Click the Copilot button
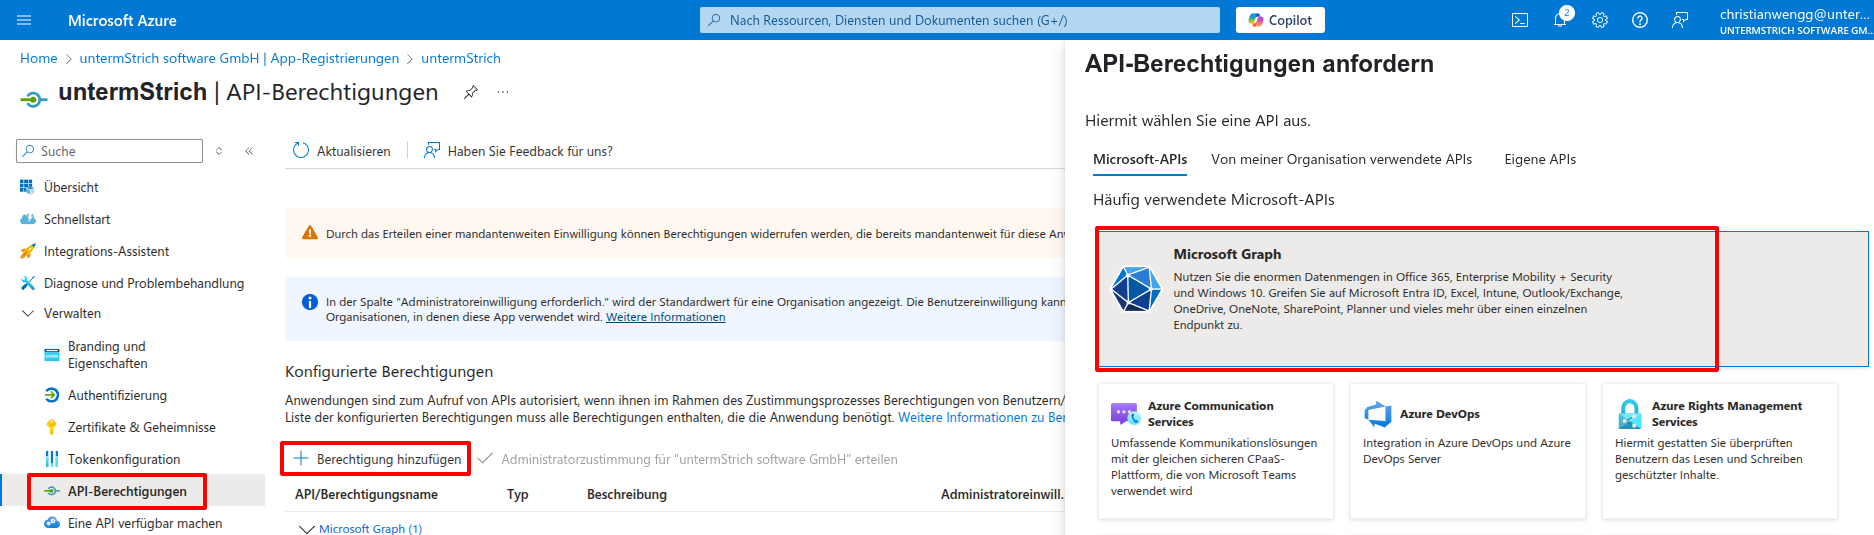 (x=1280, y=20)
